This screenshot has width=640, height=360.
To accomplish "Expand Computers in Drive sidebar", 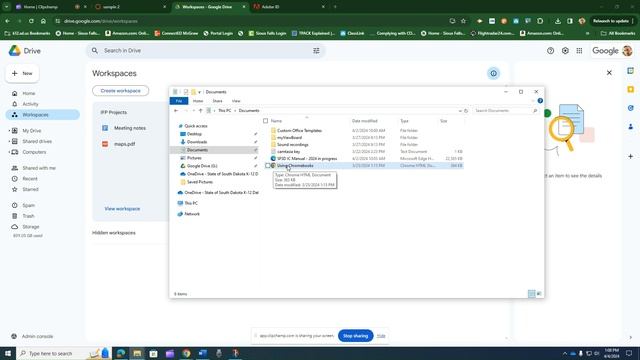I will [x=9, y=152].
